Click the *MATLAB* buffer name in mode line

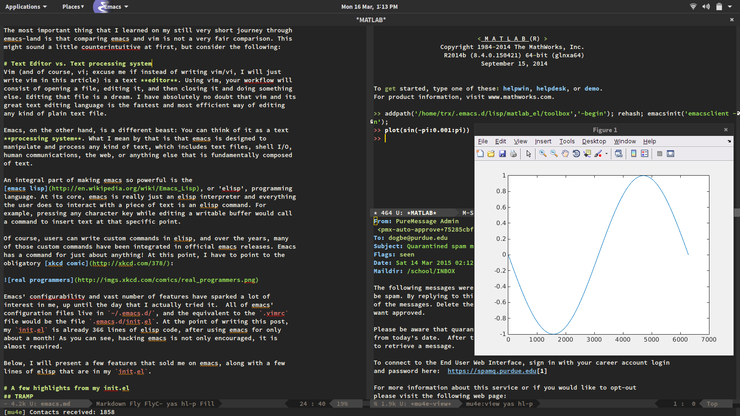pyautogui.click(x=421, y=213)
